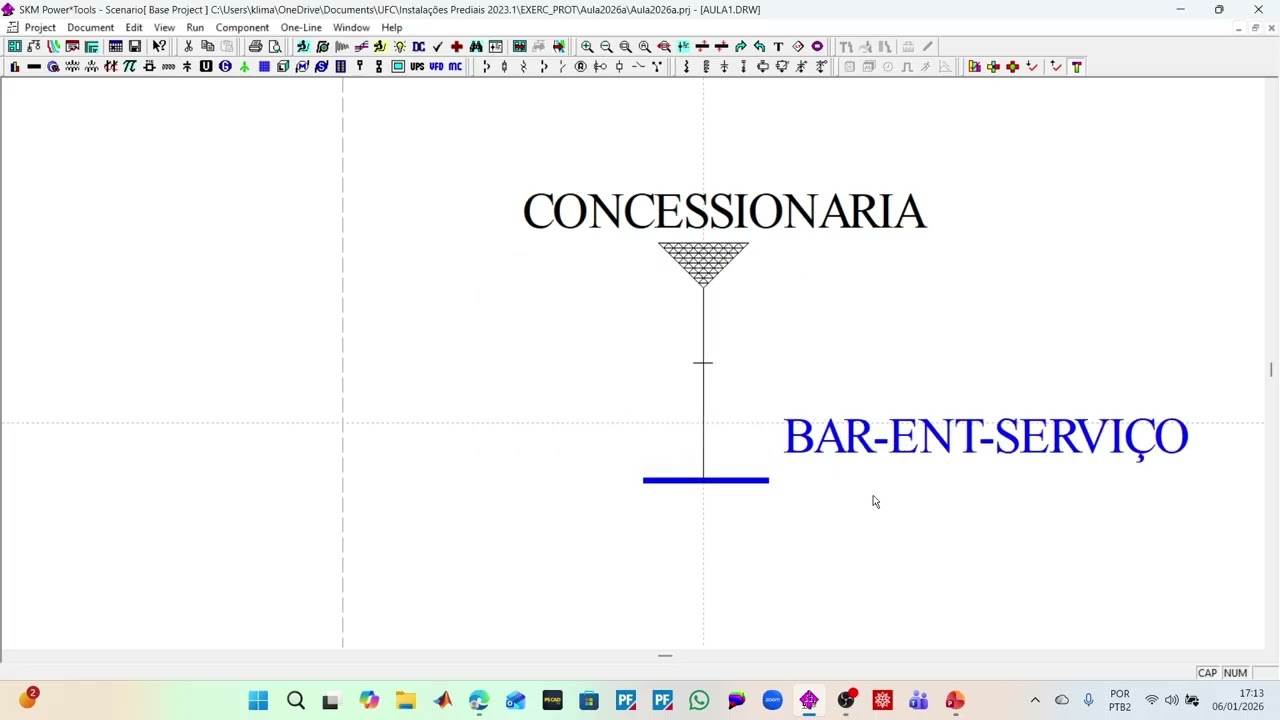The image size is (1280, 720).
Task: Open the Run menu
Action: (195, 27)
